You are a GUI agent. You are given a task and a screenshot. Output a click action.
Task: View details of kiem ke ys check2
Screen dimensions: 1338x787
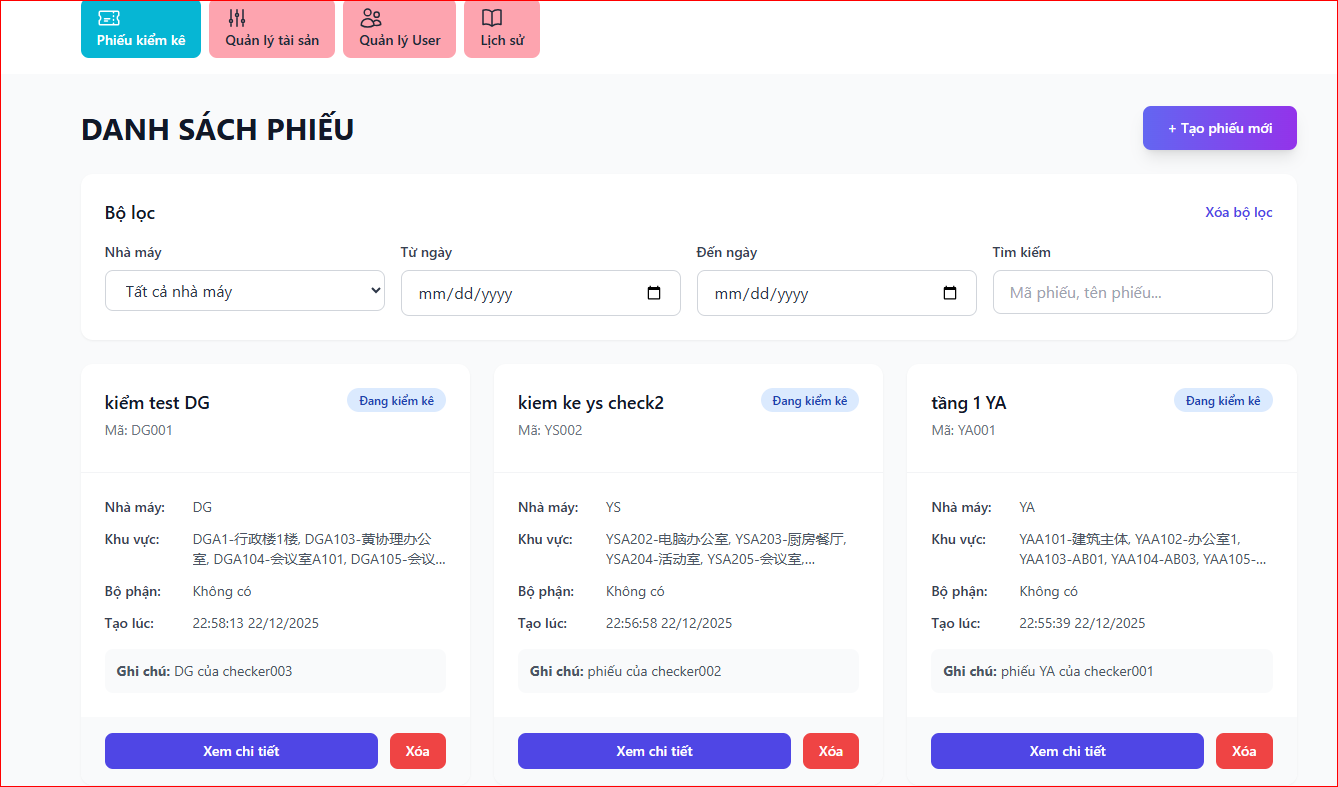[654, 751]
